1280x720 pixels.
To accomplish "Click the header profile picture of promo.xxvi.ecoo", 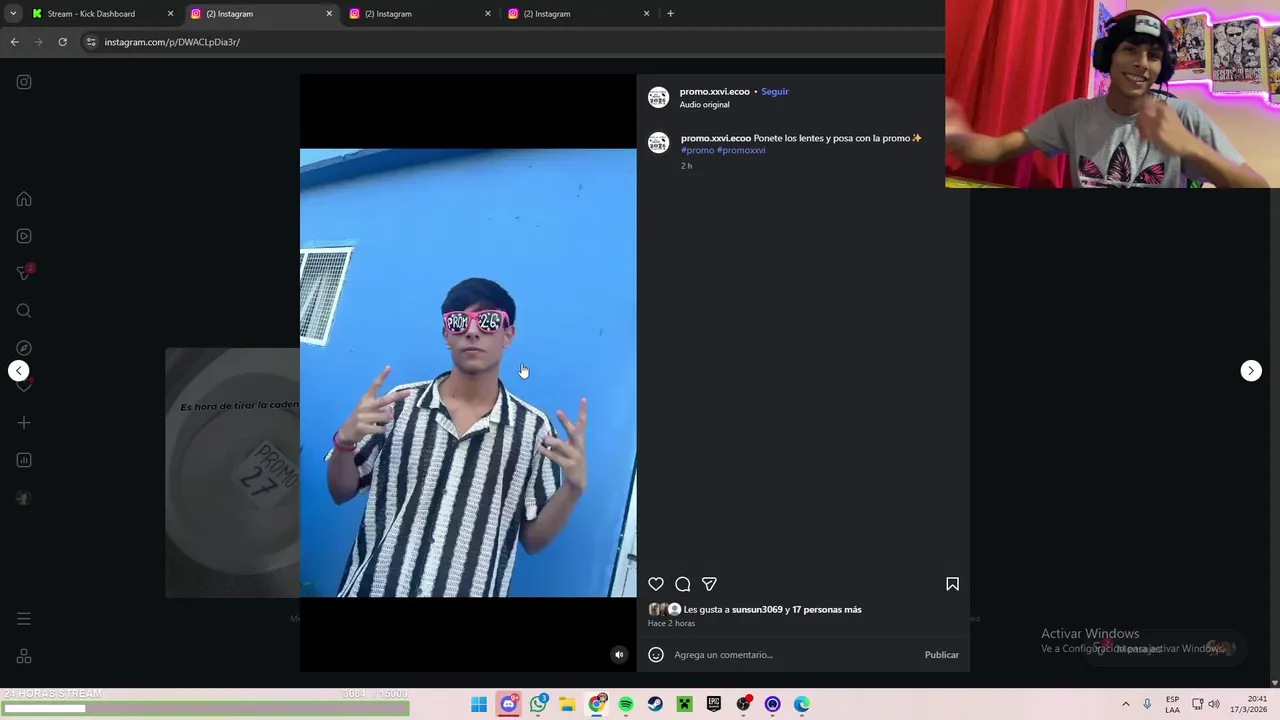I will pos(658,97).
